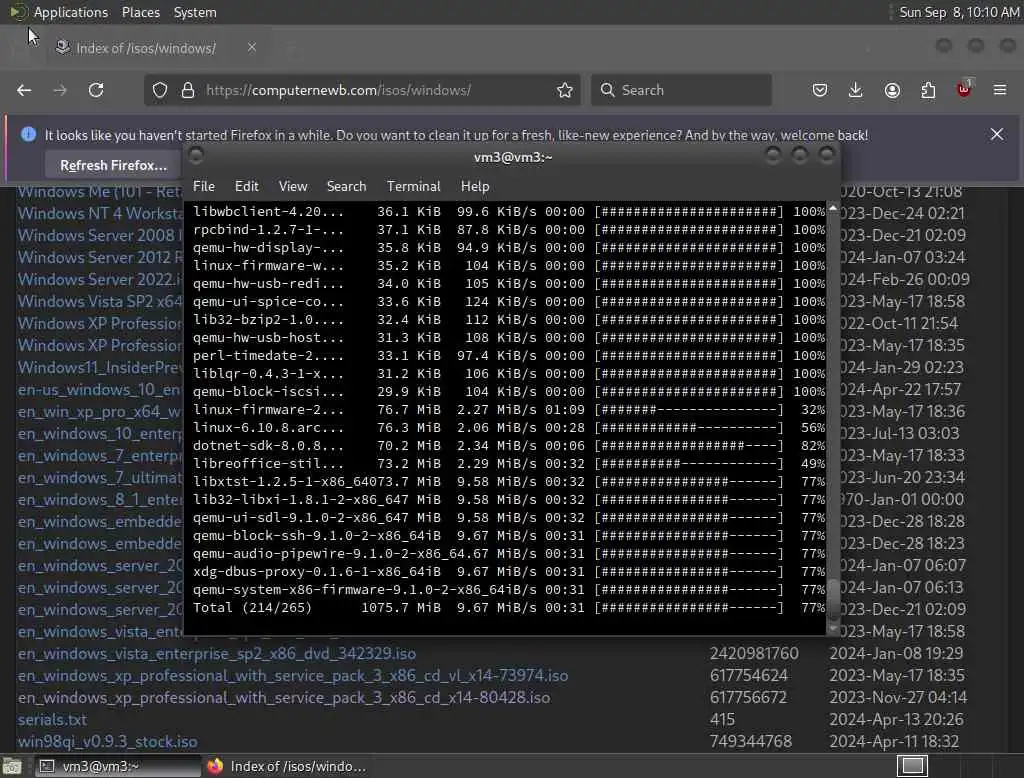1024x778 pixels.
Task: Switch to vm3@vm3:~ taskbar entry
Action: 118,766
